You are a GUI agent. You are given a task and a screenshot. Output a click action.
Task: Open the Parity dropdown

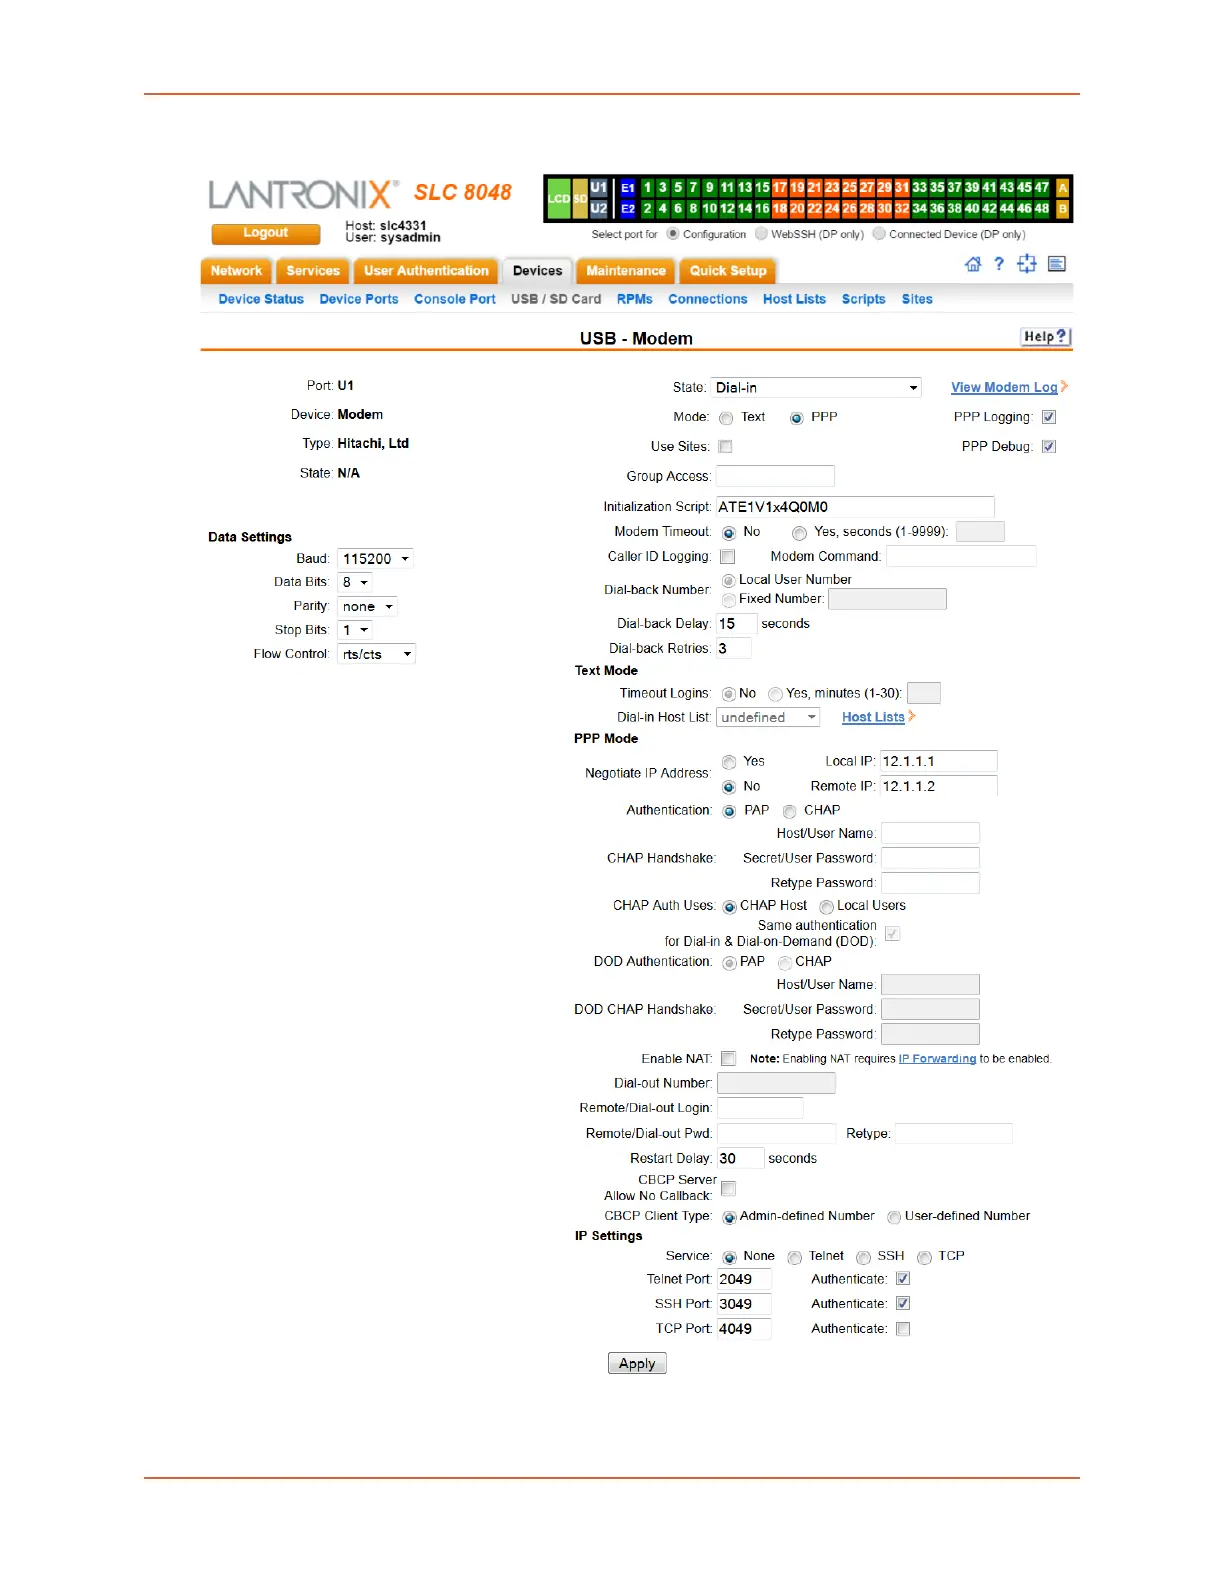[368, 607]
